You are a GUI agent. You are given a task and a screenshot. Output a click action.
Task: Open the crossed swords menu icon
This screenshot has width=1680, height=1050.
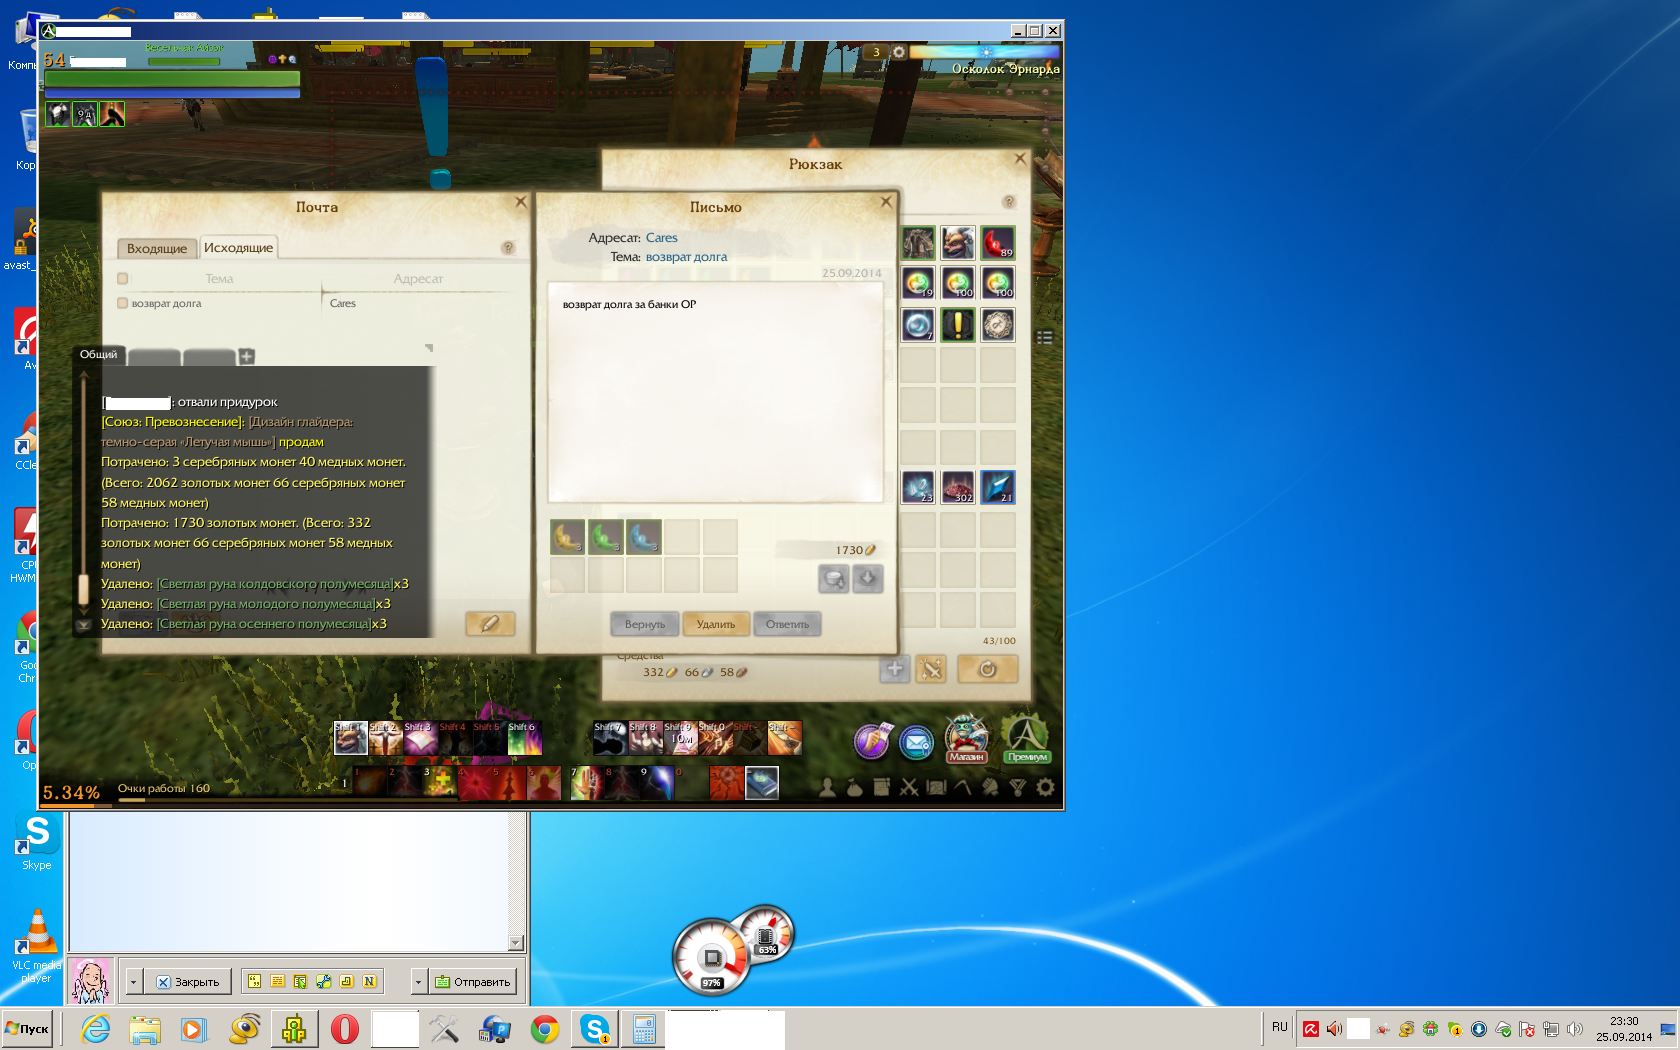909,787
